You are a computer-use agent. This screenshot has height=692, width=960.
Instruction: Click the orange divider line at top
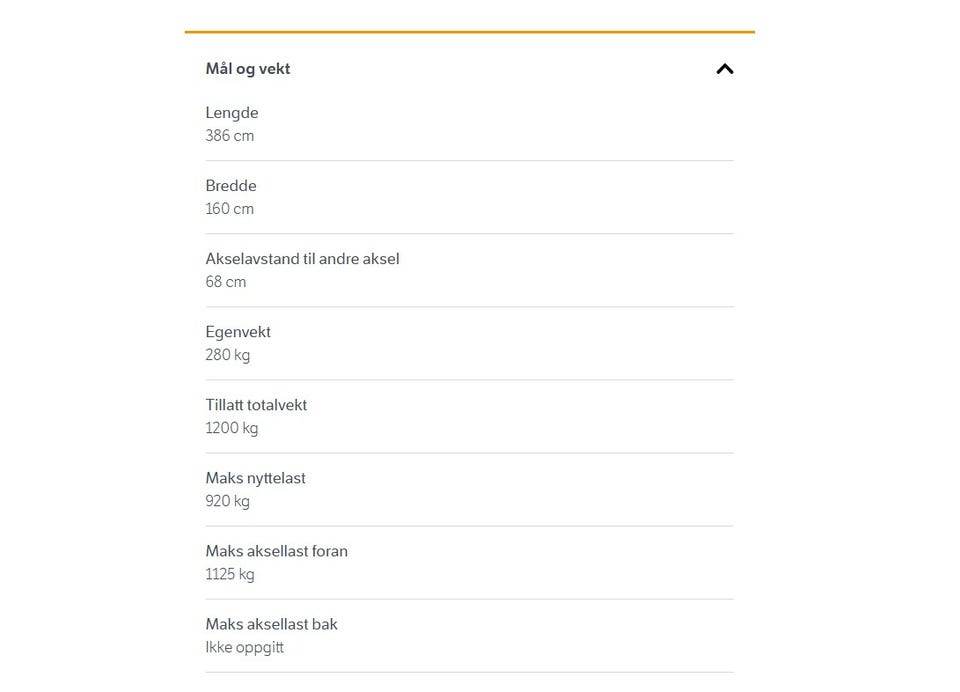point(469,32)
